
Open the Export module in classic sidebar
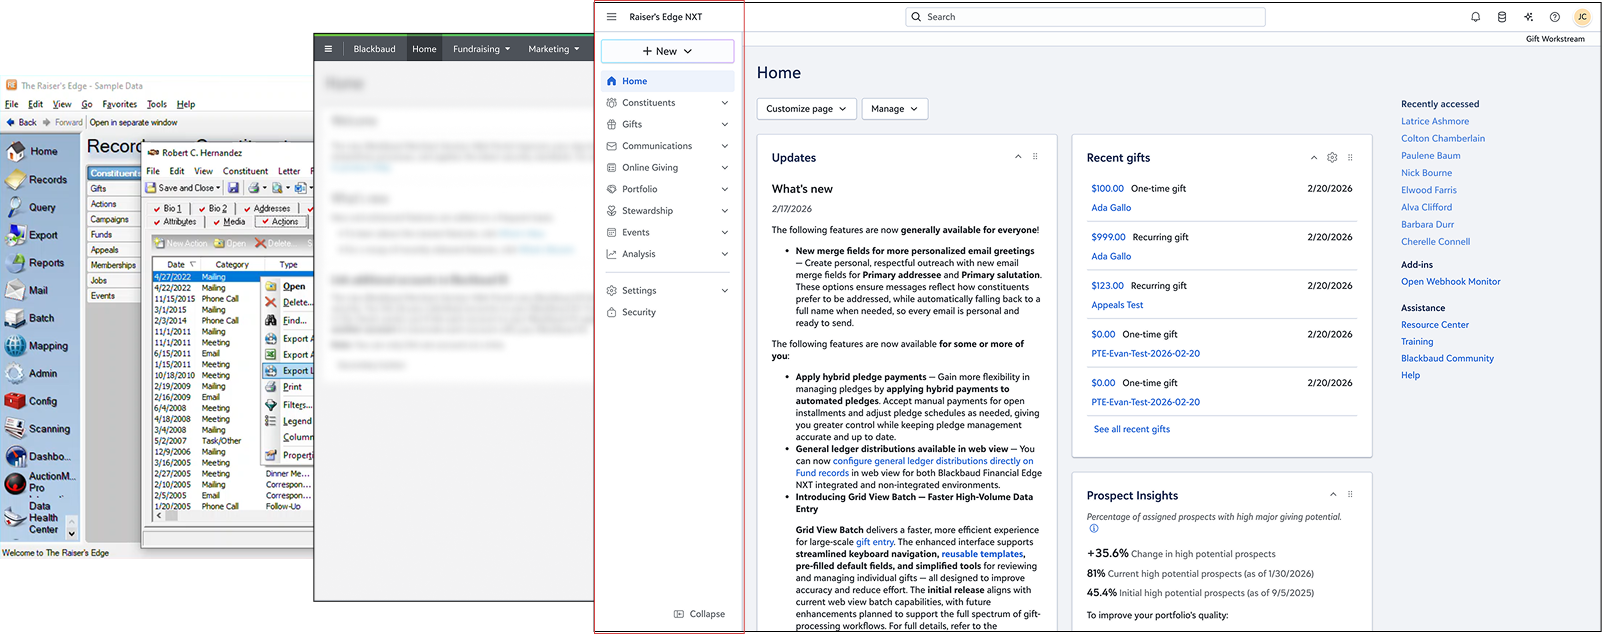[31, 235]
